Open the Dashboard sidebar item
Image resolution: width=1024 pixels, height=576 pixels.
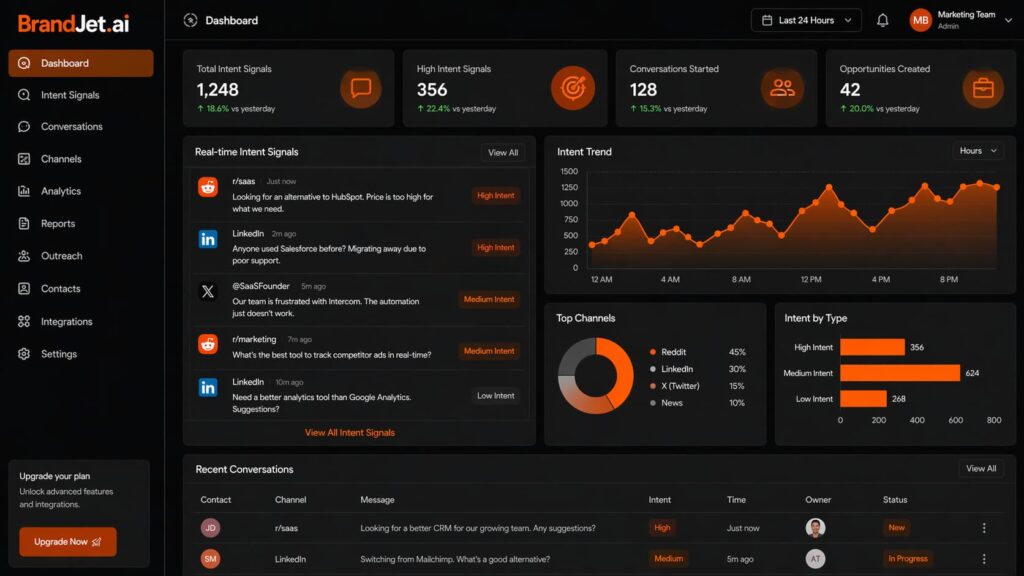pyautogui.click(x=81, y=63)
